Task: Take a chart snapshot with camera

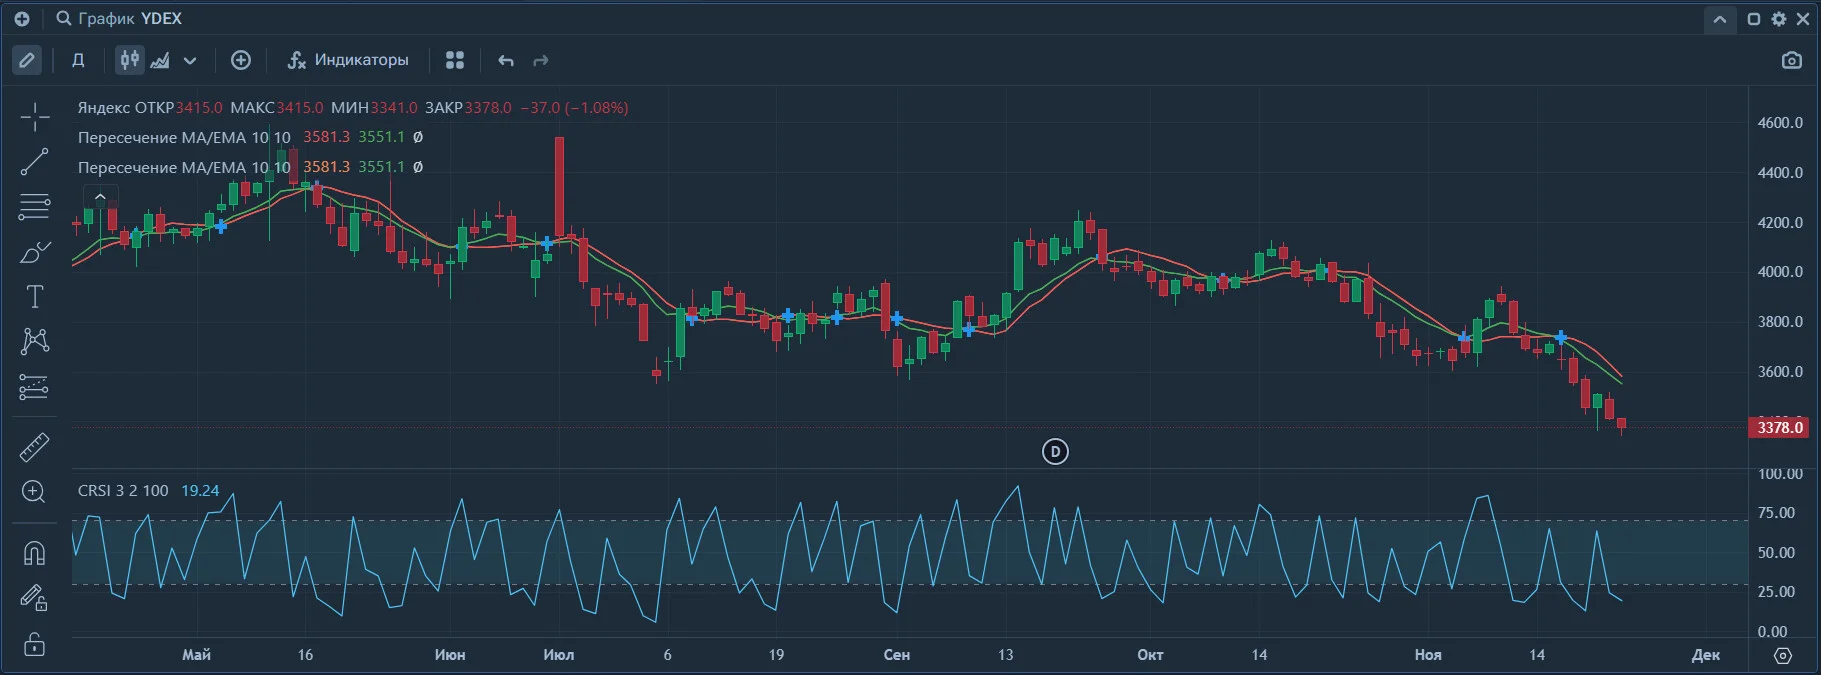Action: coord(1792,60)
